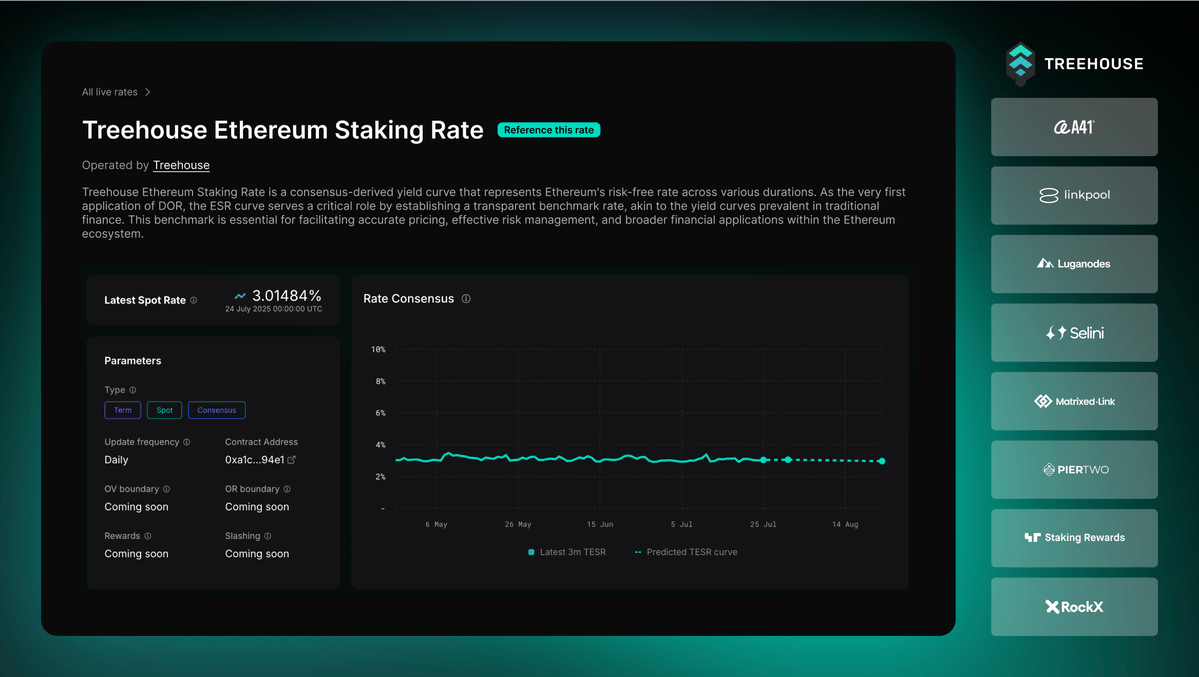1199x677 pixels.
Task: Select the A41 operator card
Action: pos(1074,127)
